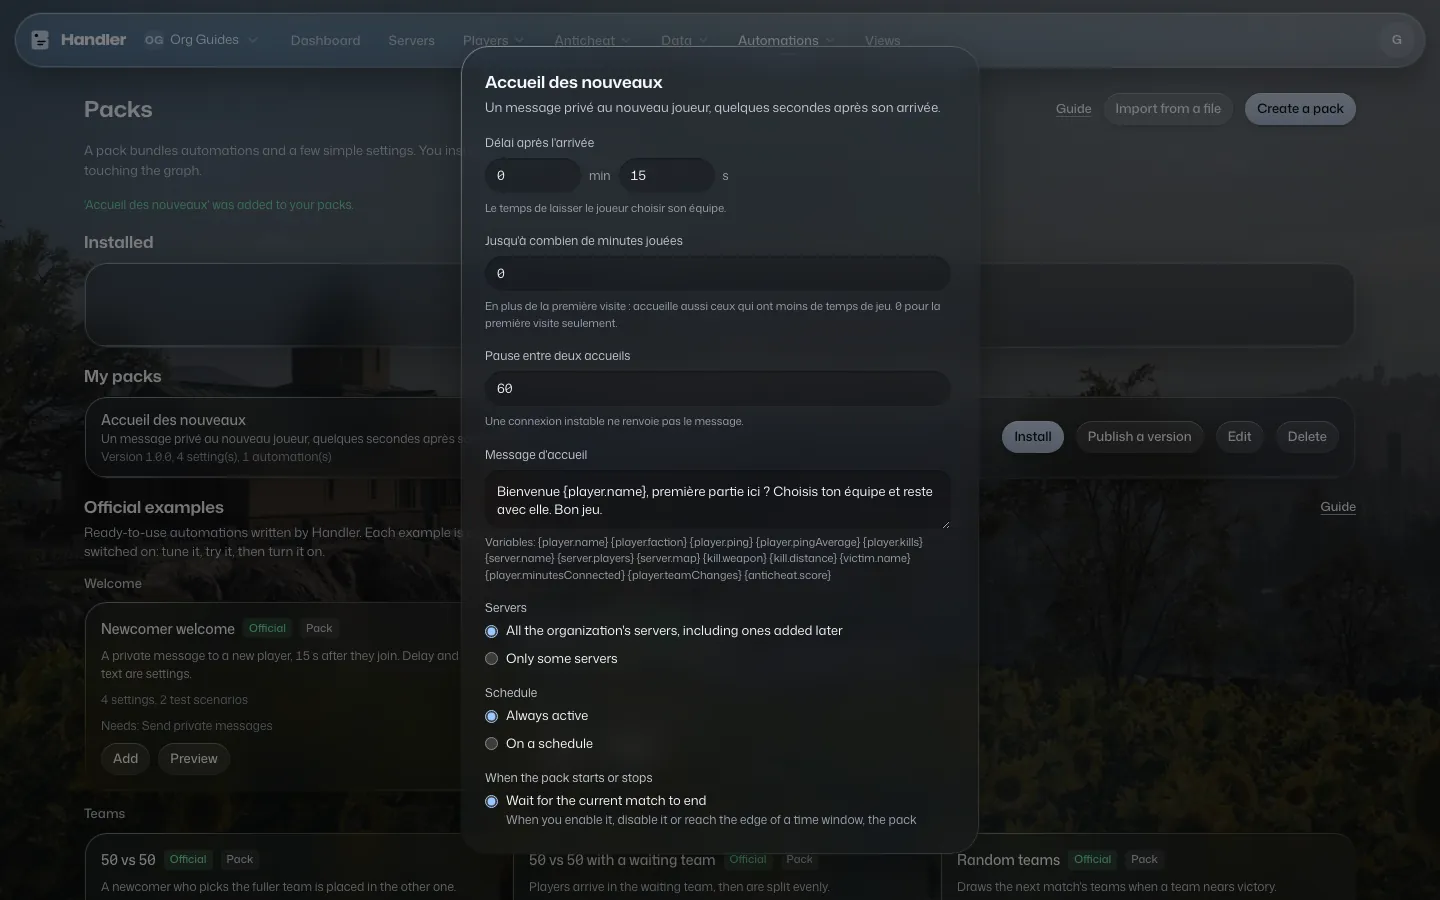The height and width of the screenshot is (900, 1440).
Task: Expand the Players menu
Action: 493,41
